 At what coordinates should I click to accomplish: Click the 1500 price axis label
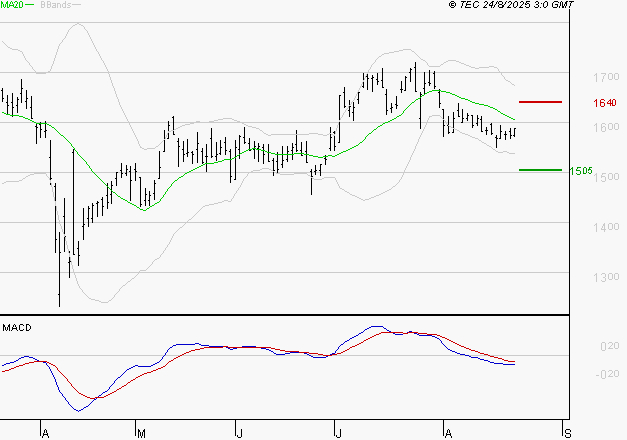point(606,176)
